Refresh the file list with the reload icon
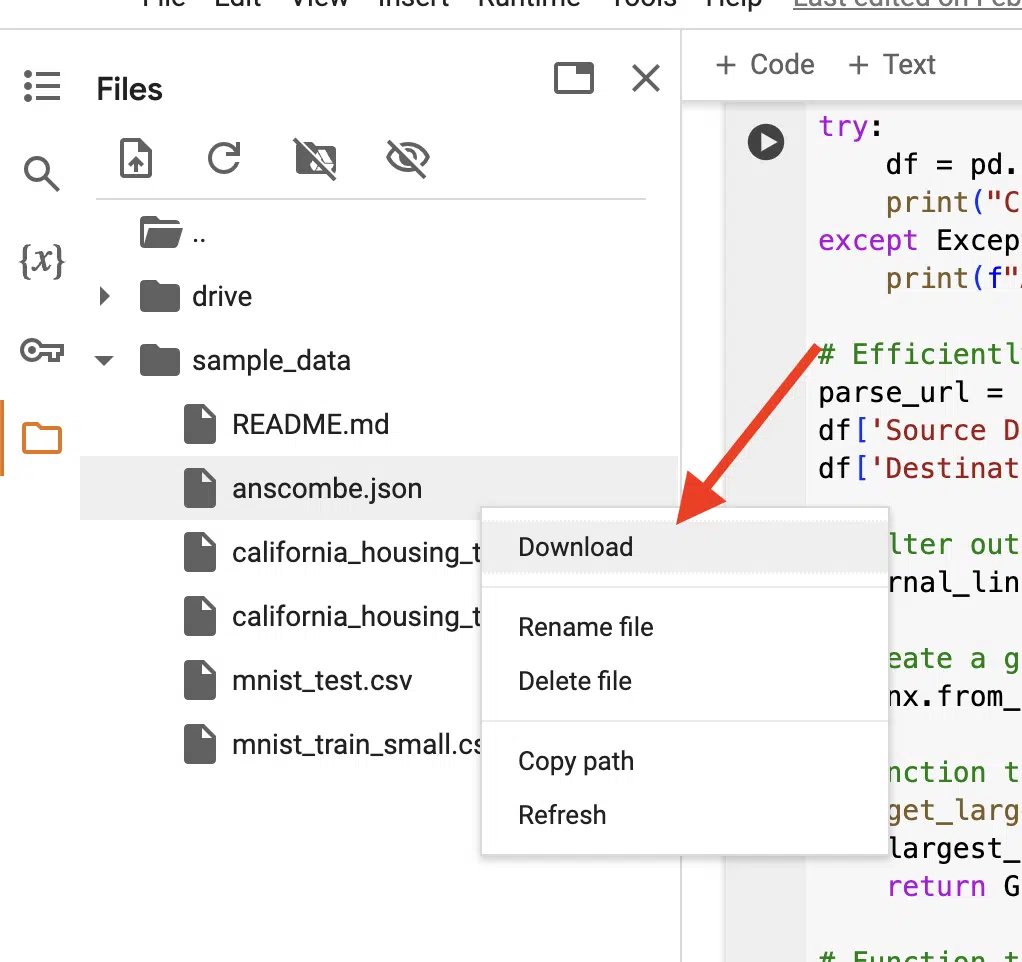 [224, 158]
